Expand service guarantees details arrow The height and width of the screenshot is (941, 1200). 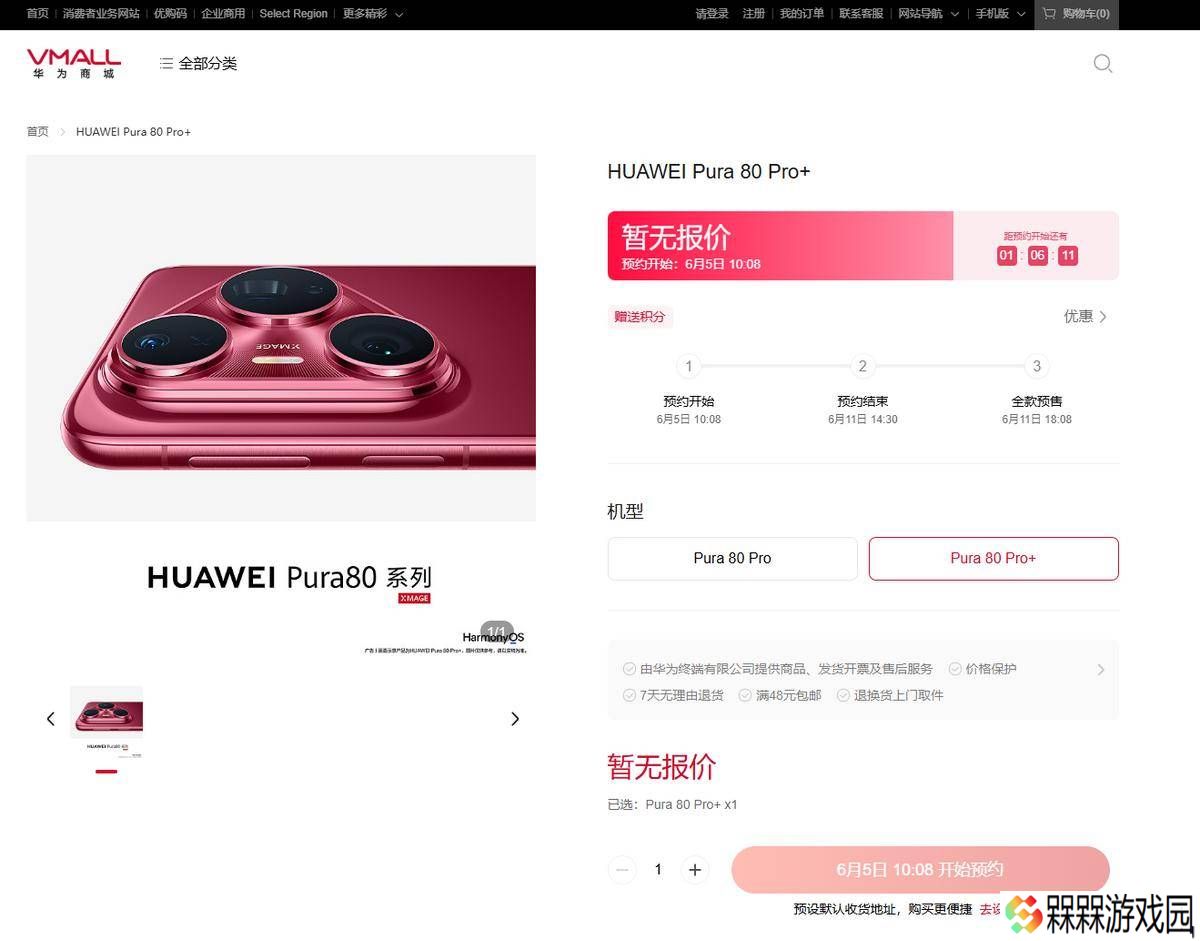tap(1101, 670)
